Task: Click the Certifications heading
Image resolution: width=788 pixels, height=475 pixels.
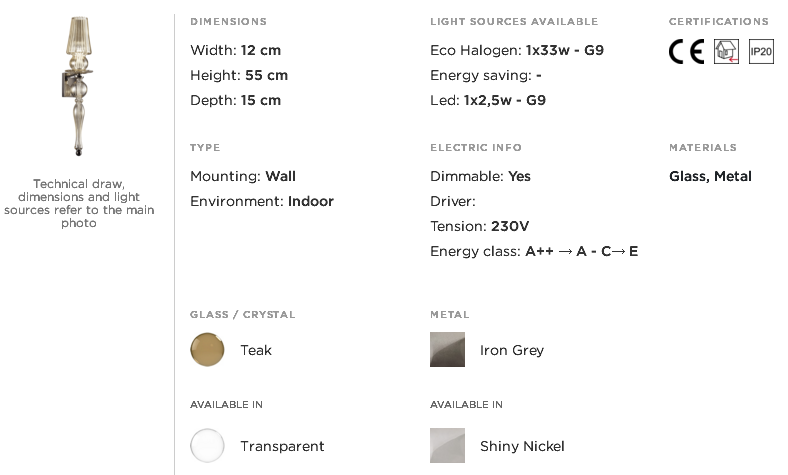Action: pos(719,22)
